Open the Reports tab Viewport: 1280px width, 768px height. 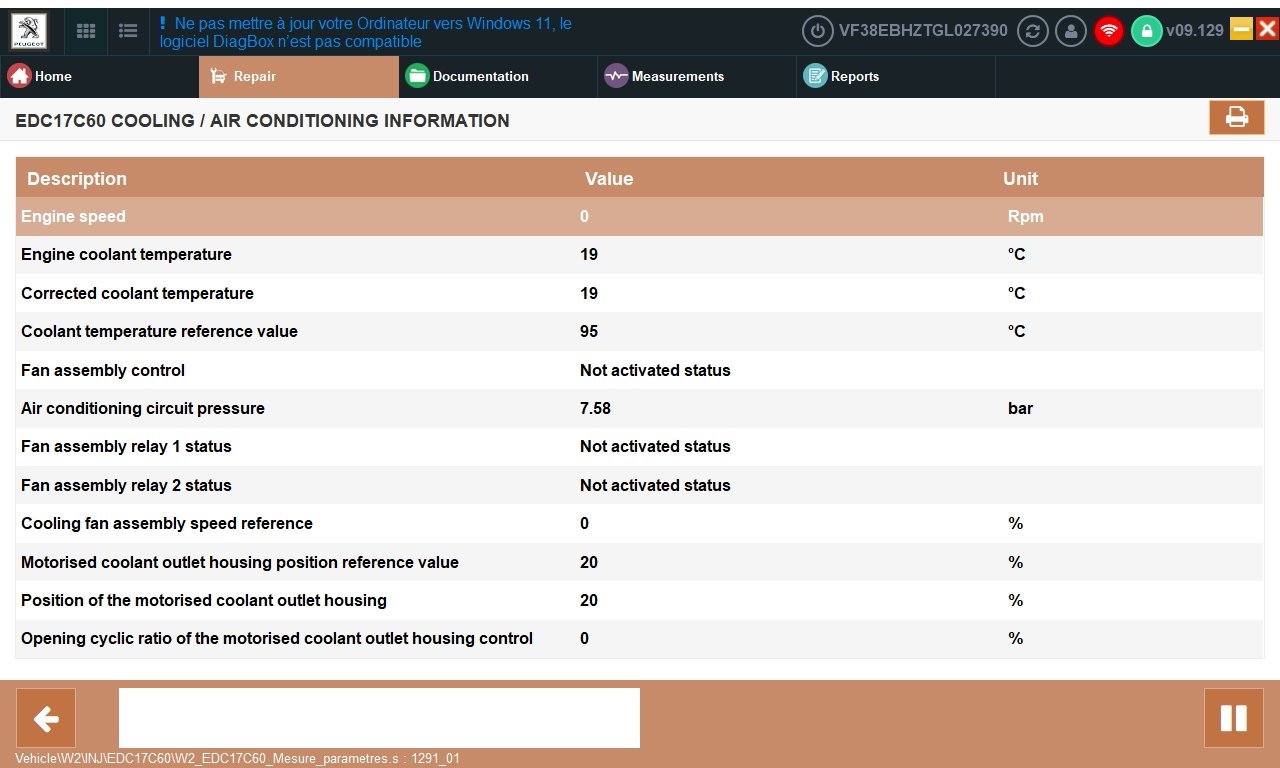896,76
